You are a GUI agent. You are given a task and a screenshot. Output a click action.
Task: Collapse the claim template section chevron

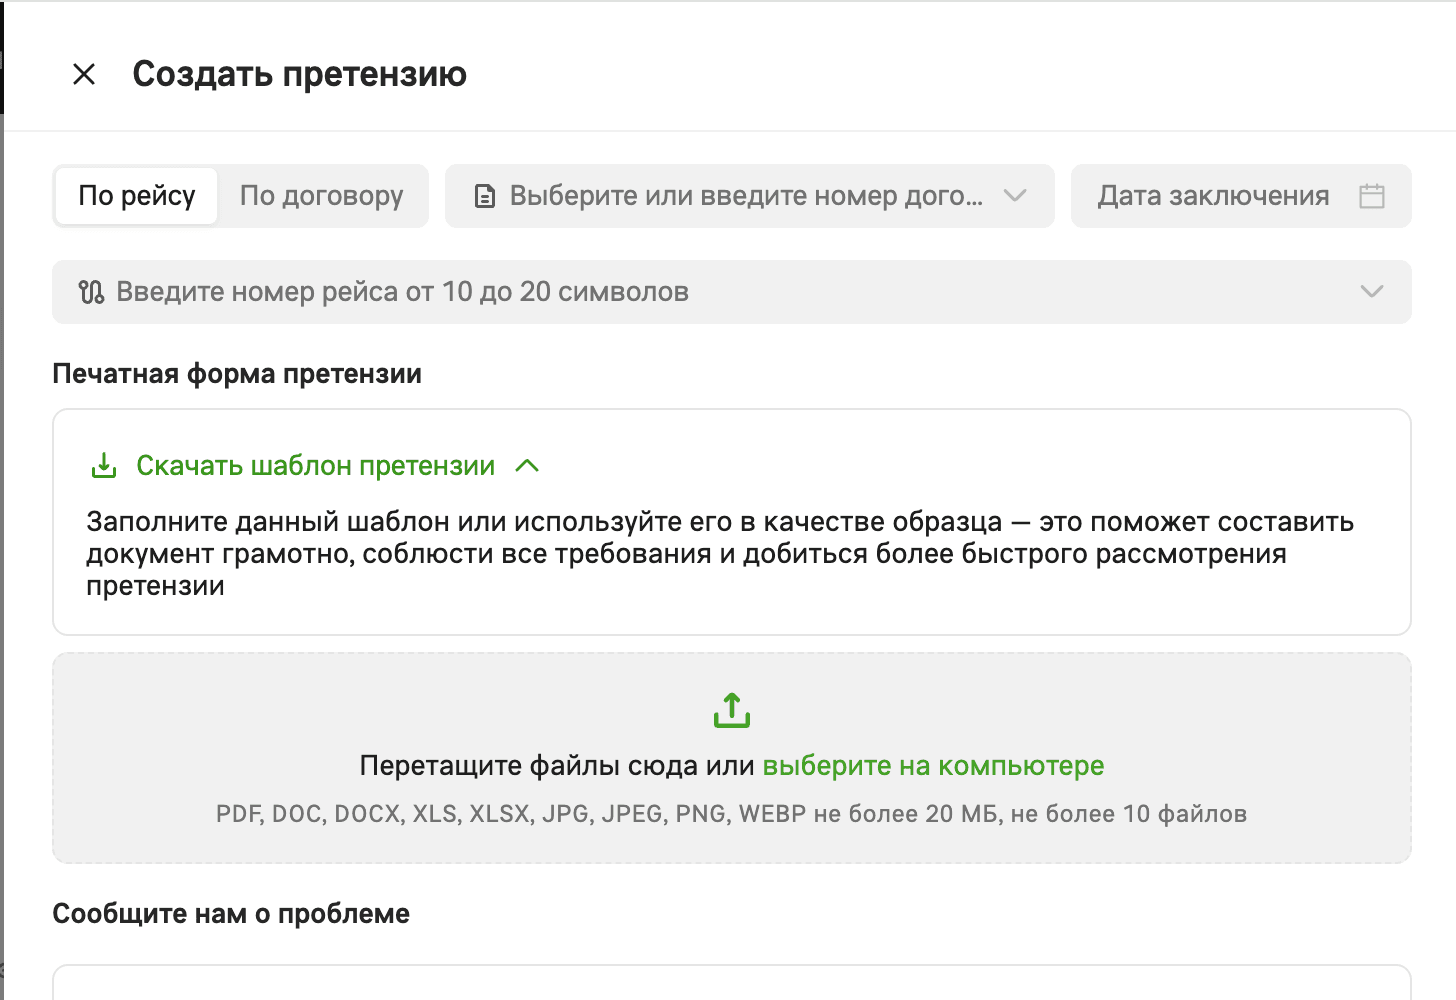527,466
